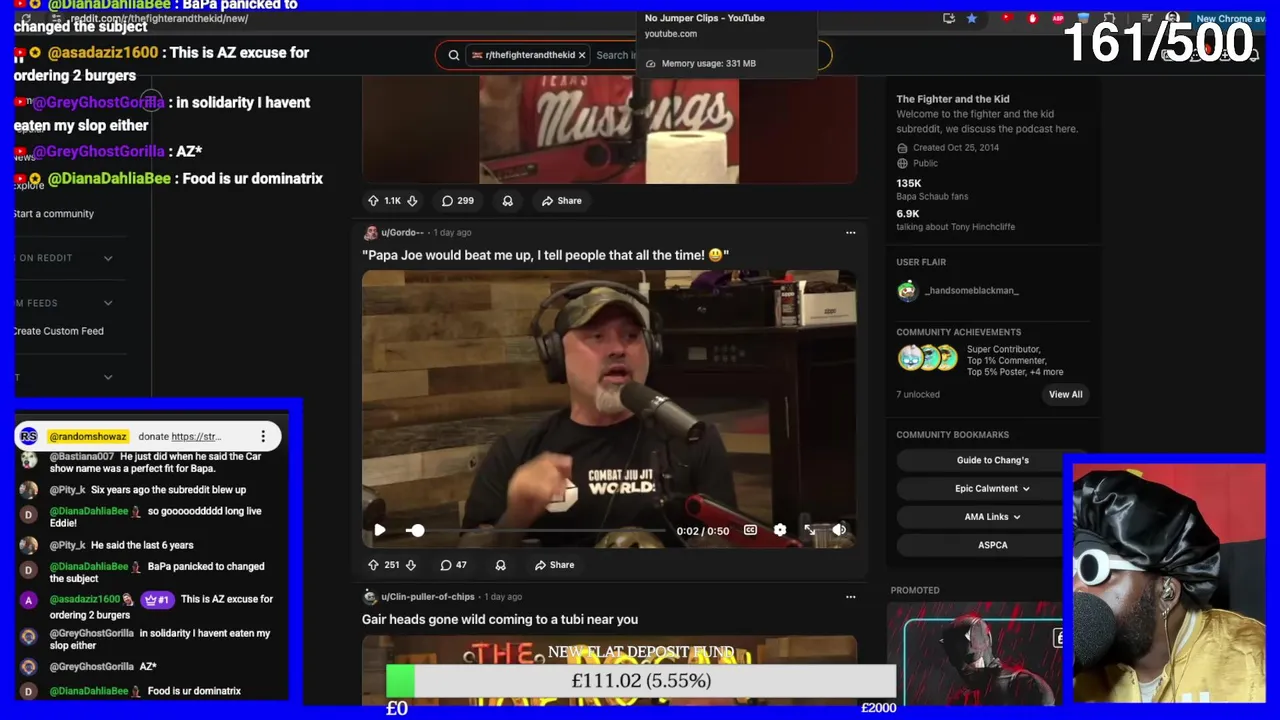
Task: Play the Papa Joe video
Action: click(x=380, y=530)
